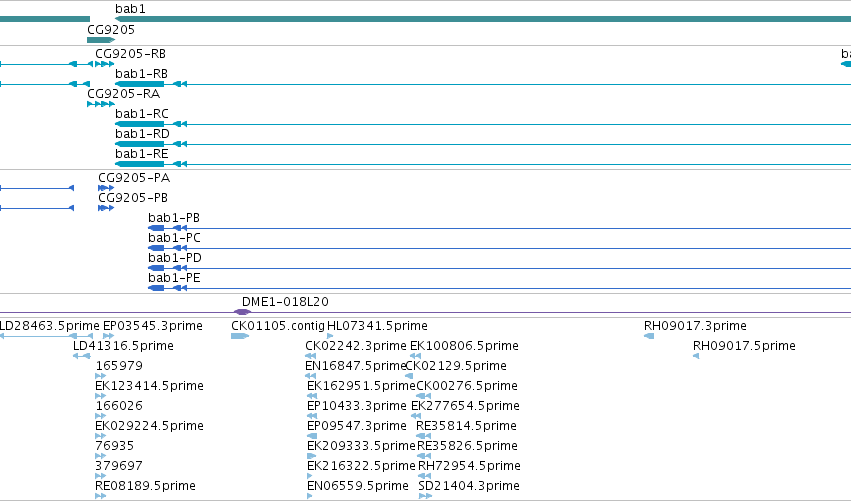Click the RH72954.5prime EST label
Screen dimensions: 851x501
[469, 466]
